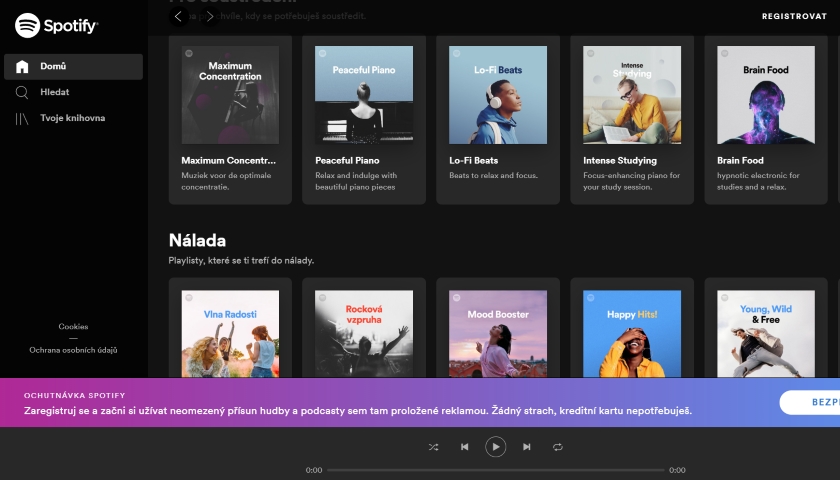Click the 'Zaregistruj se a začni' banner text

pos(358,411)
